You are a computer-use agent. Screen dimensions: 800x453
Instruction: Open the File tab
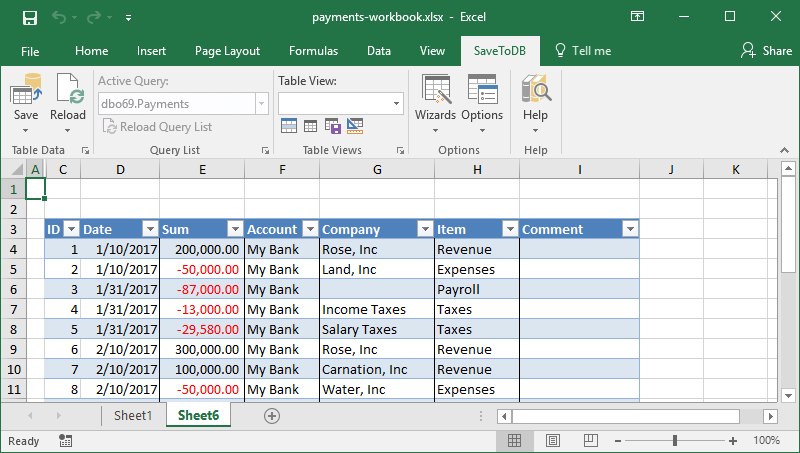click(x=30, y=51)
